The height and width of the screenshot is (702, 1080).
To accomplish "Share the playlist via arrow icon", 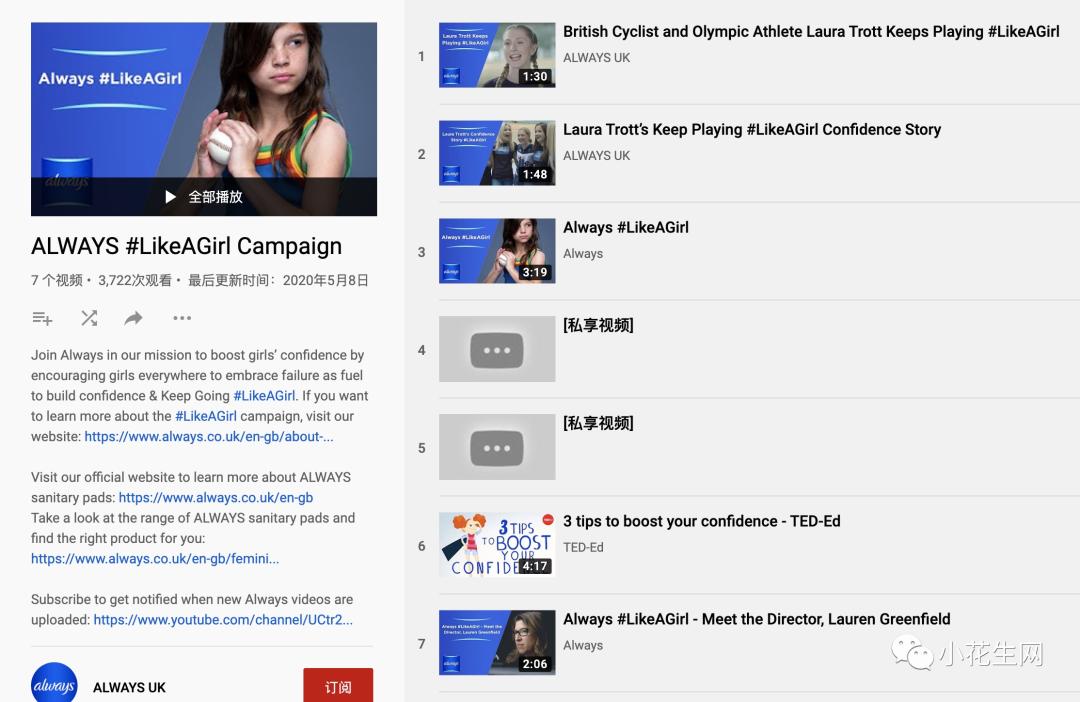I will [x=134, y=318].
